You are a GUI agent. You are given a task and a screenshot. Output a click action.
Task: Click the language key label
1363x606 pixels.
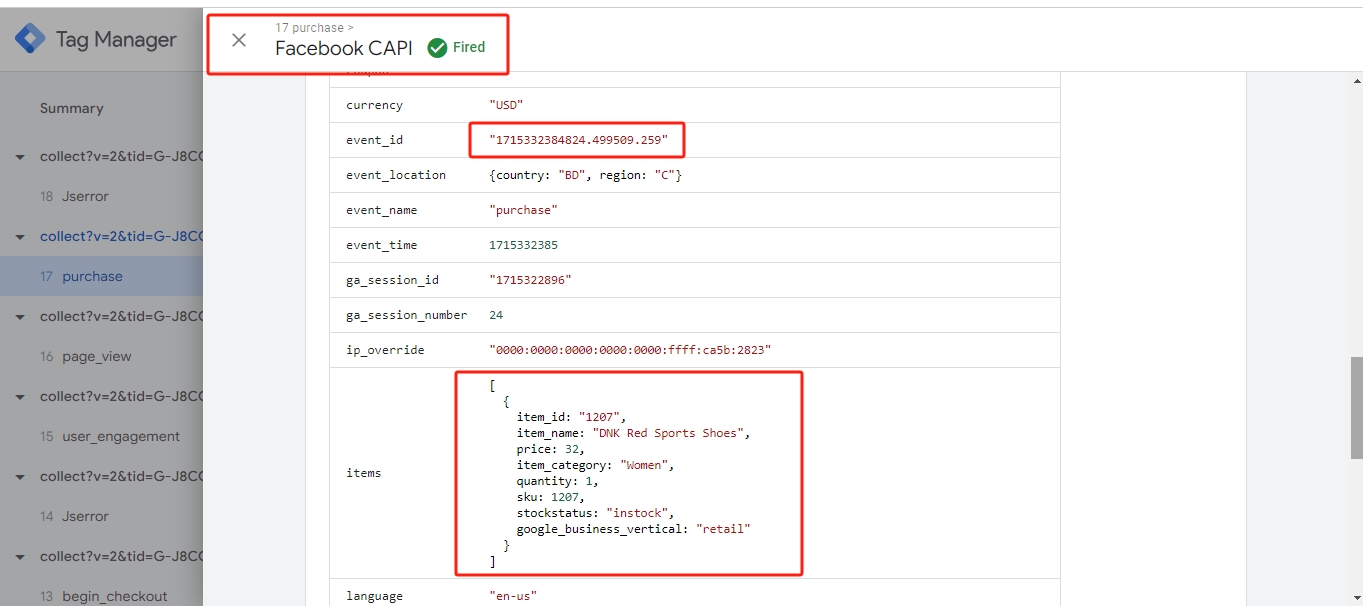point(374,596)
